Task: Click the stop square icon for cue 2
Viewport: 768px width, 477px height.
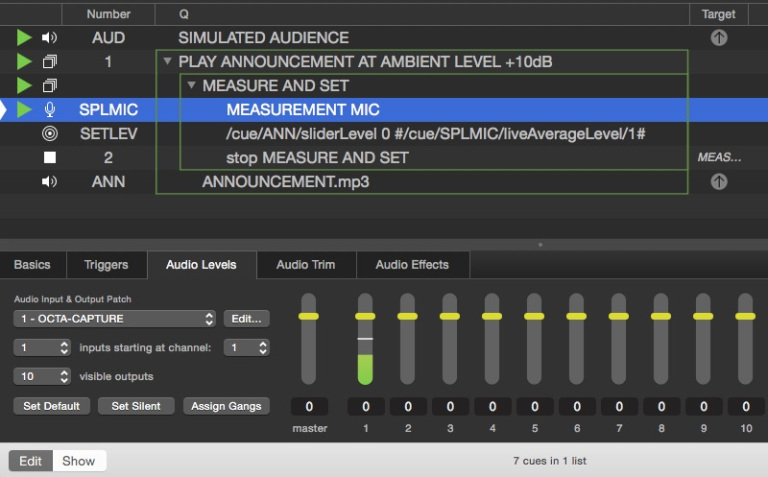Action: tap(50, 158)
